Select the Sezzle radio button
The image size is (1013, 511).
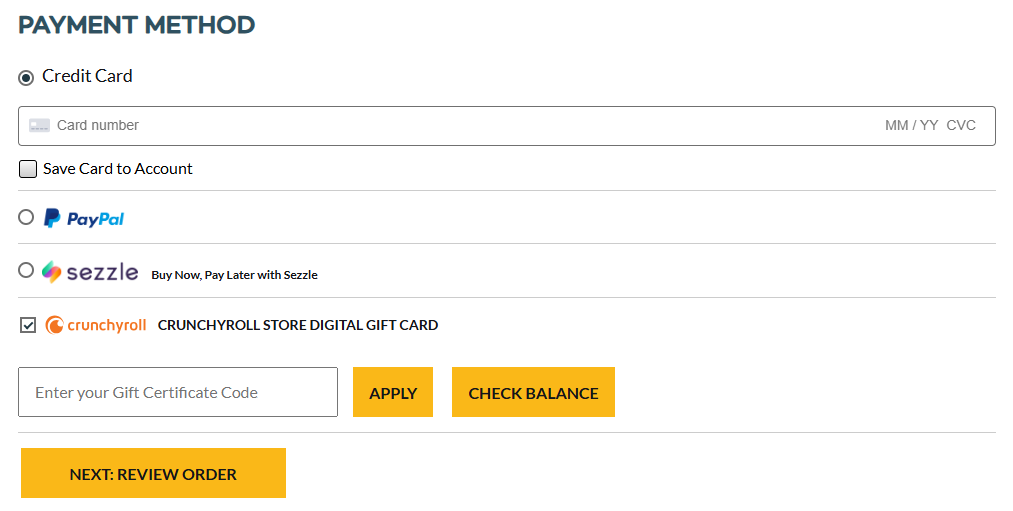click(26, 270)
